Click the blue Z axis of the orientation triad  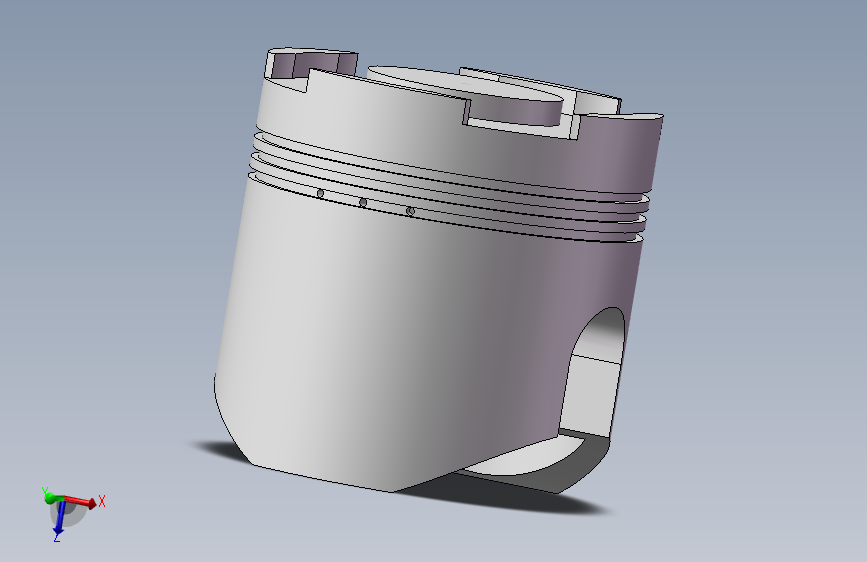pos(60,519)
